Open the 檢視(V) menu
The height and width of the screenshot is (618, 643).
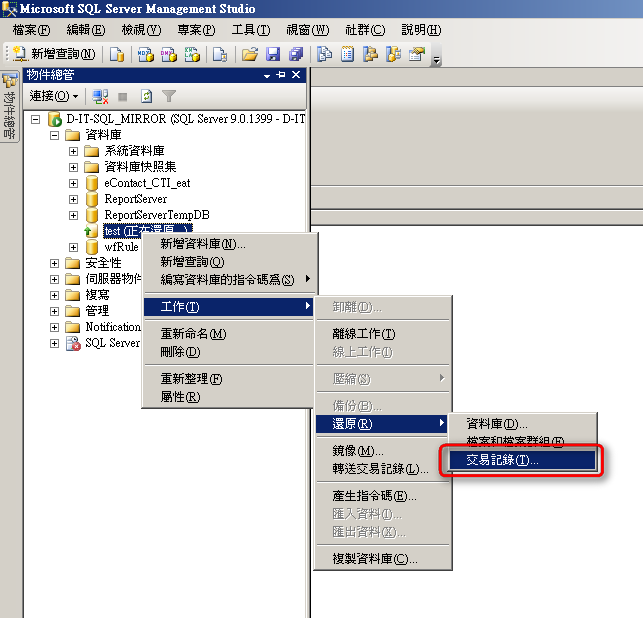pyautogui.click(x=141, y=30)
